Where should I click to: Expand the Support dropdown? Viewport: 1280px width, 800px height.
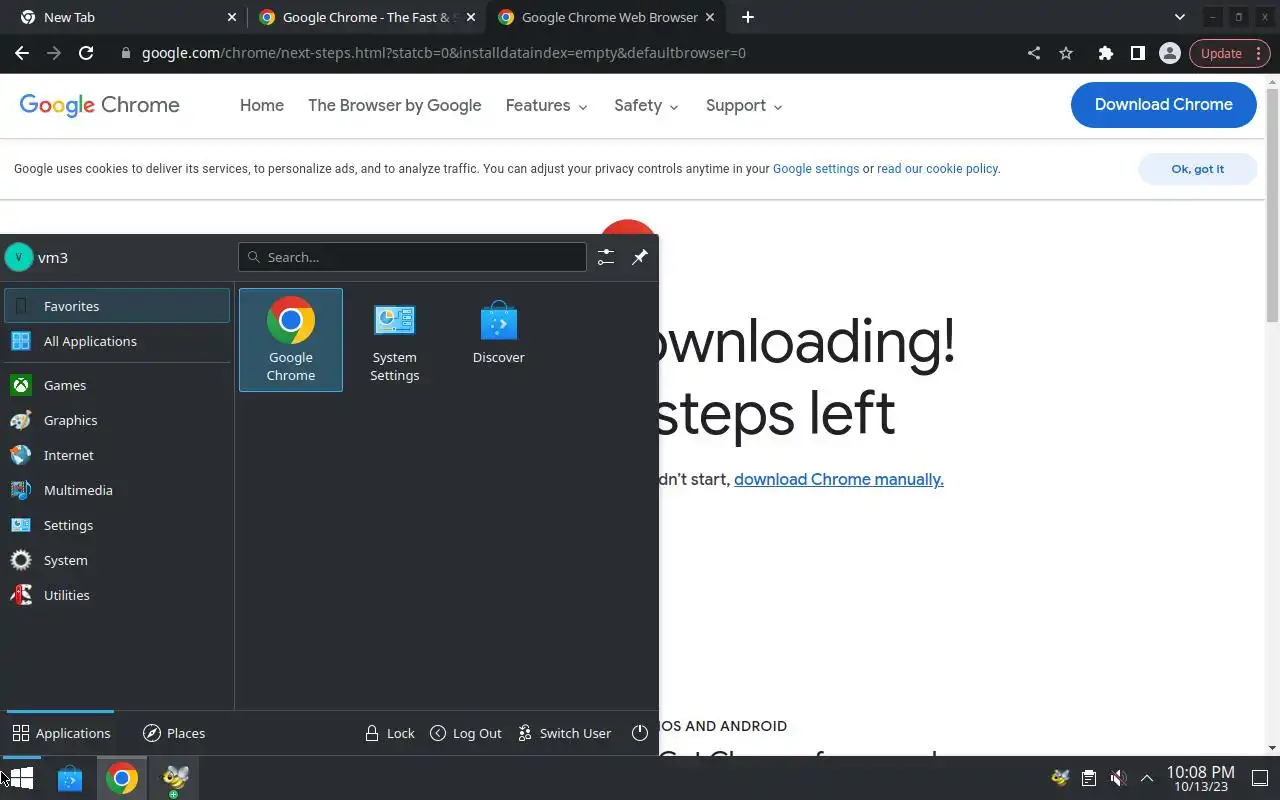click(744, 105)
